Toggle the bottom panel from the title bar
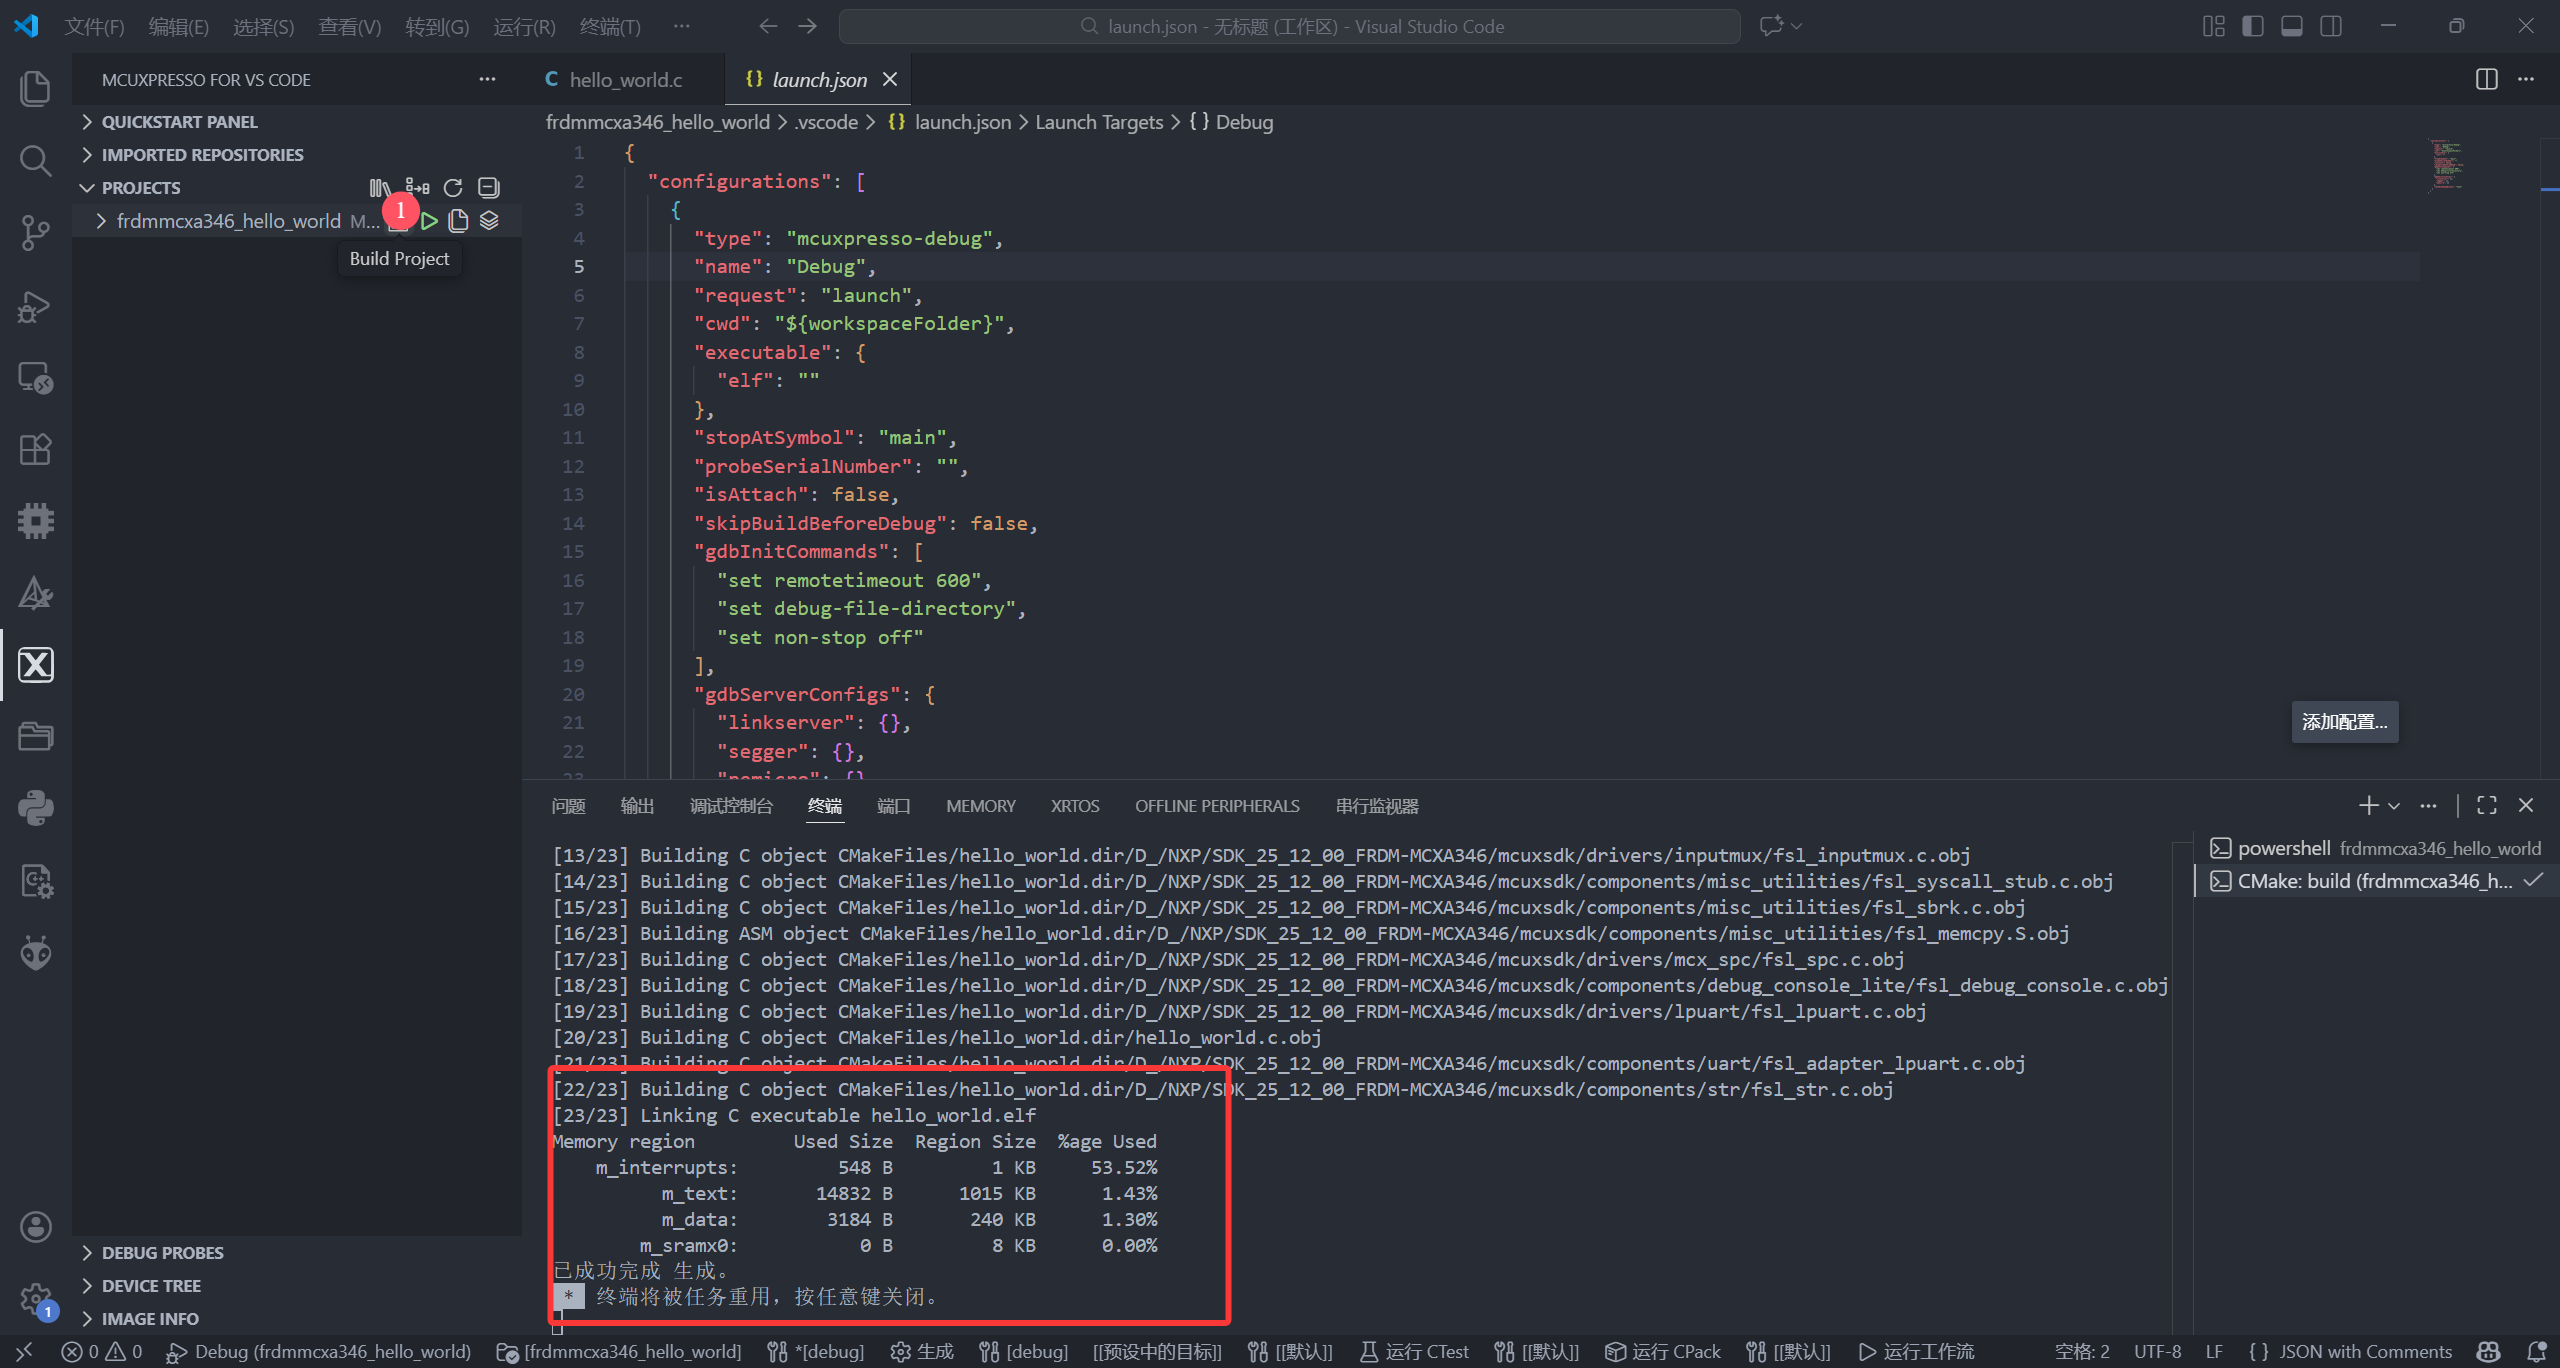The height and width of the screenshot is (1368, 2560). (2292, 26)
